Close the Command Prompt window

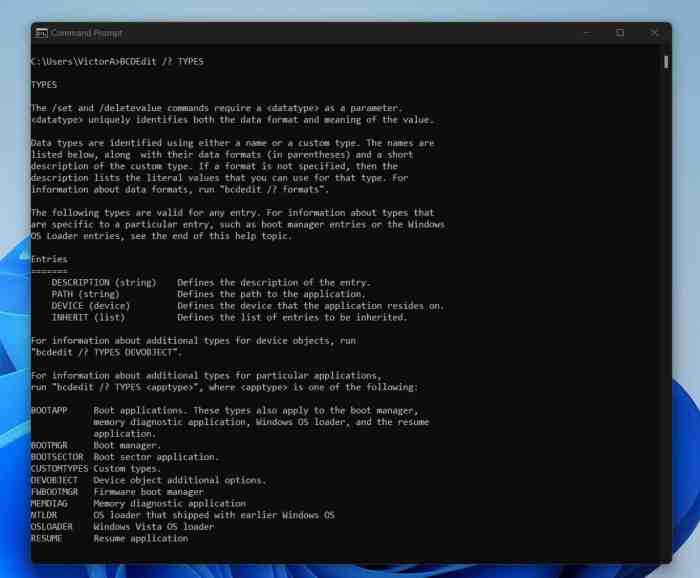654,33
